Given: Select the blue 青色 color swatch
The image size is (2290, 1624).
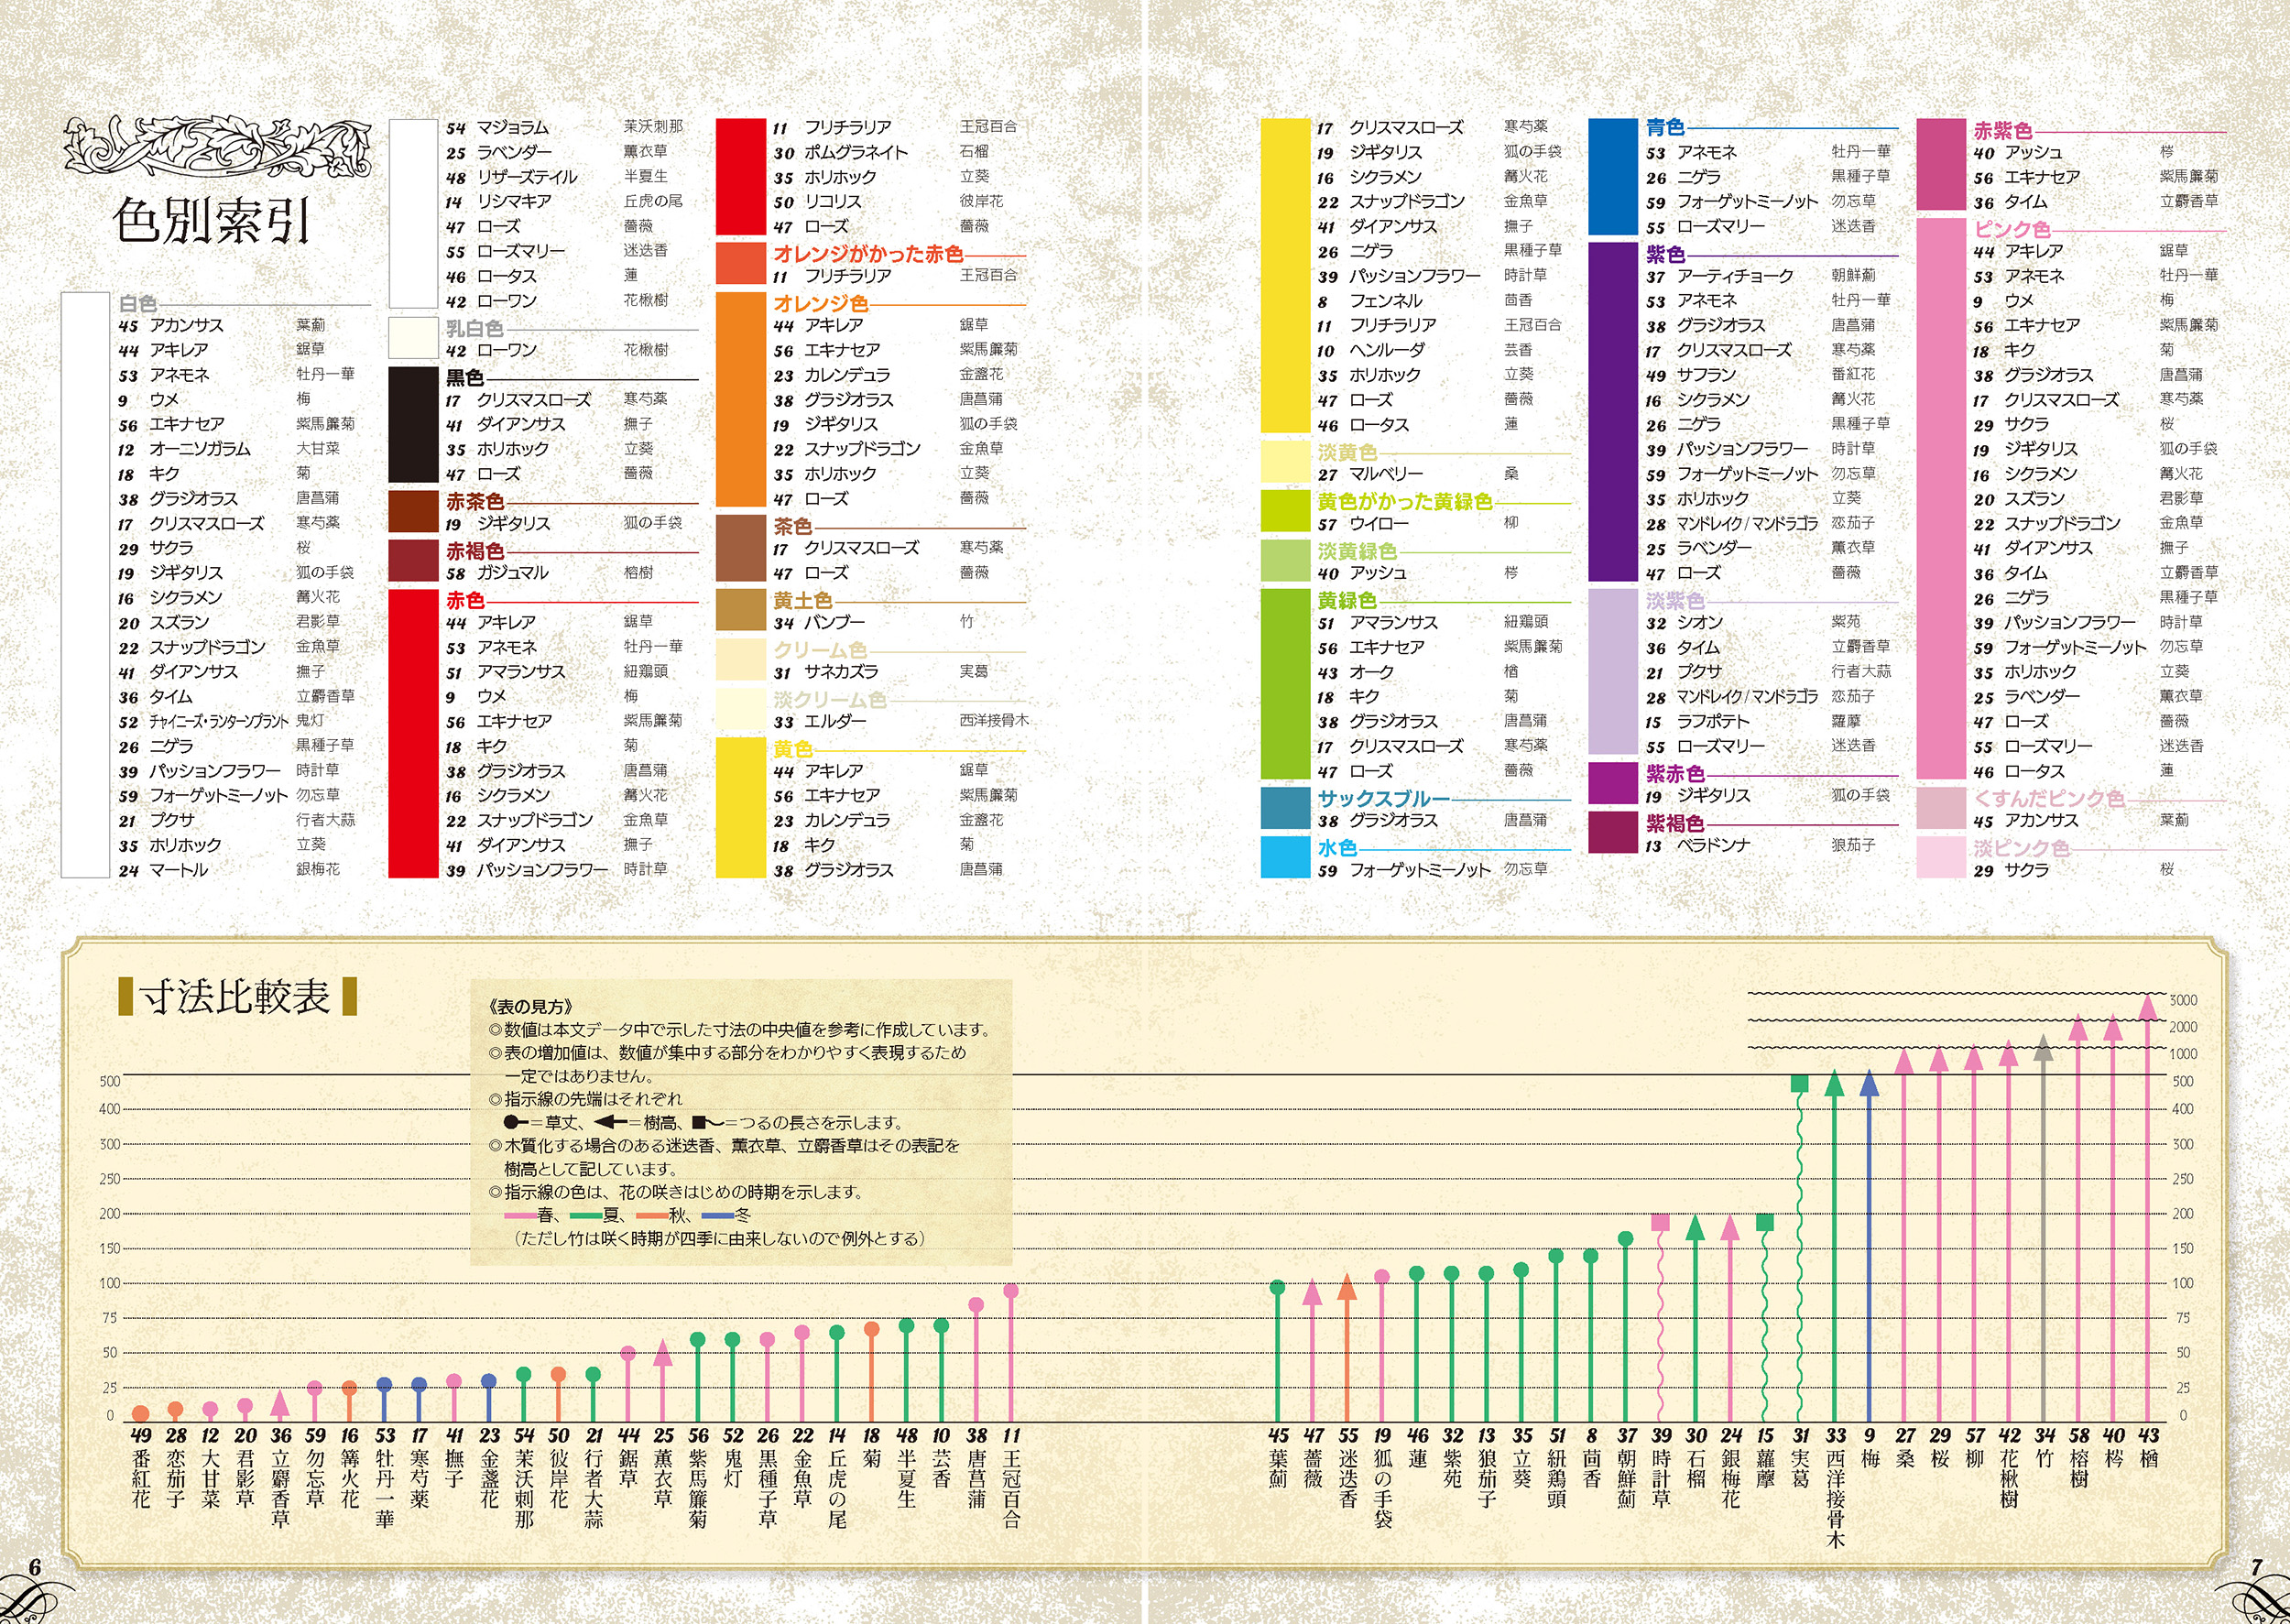Looking at the screenshot, I should pos(1613,176).
